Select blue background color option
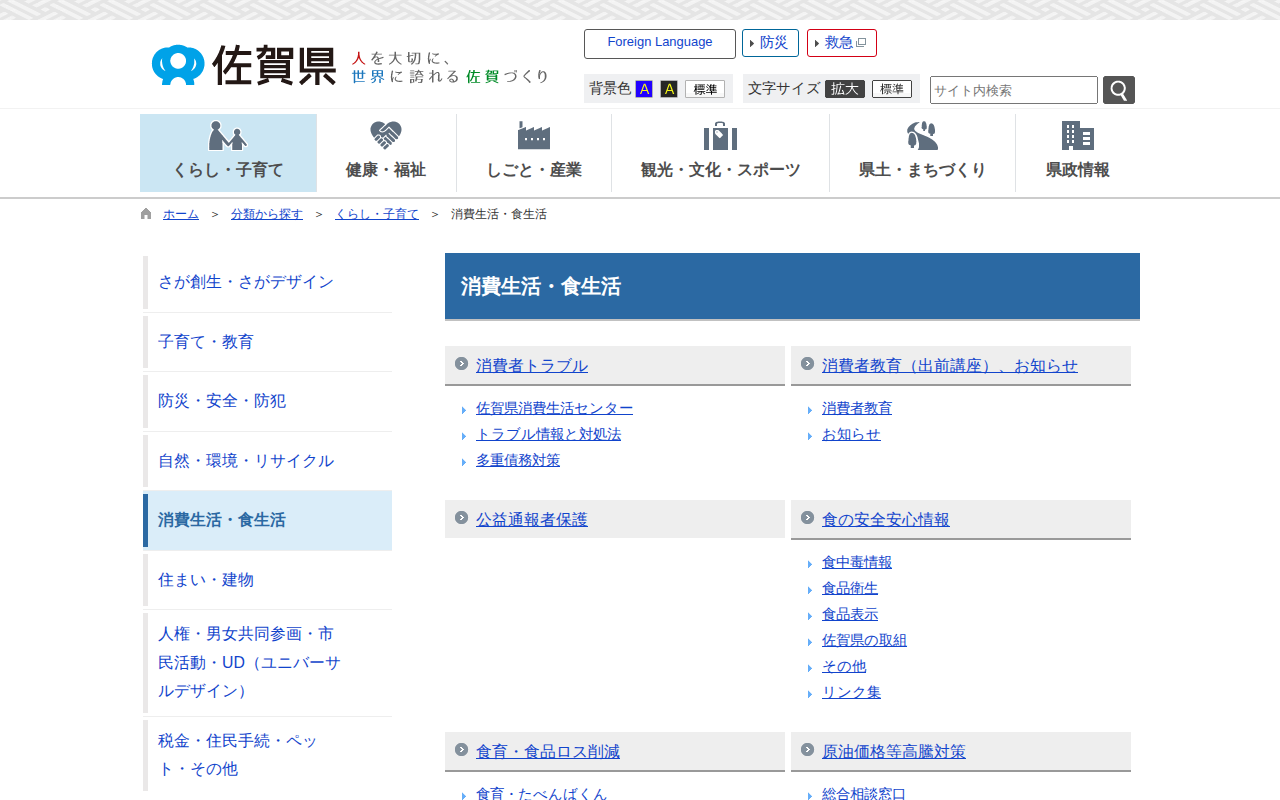Image resolution: width=1280 pixels, height=800 pixels. tap(644, 89)
